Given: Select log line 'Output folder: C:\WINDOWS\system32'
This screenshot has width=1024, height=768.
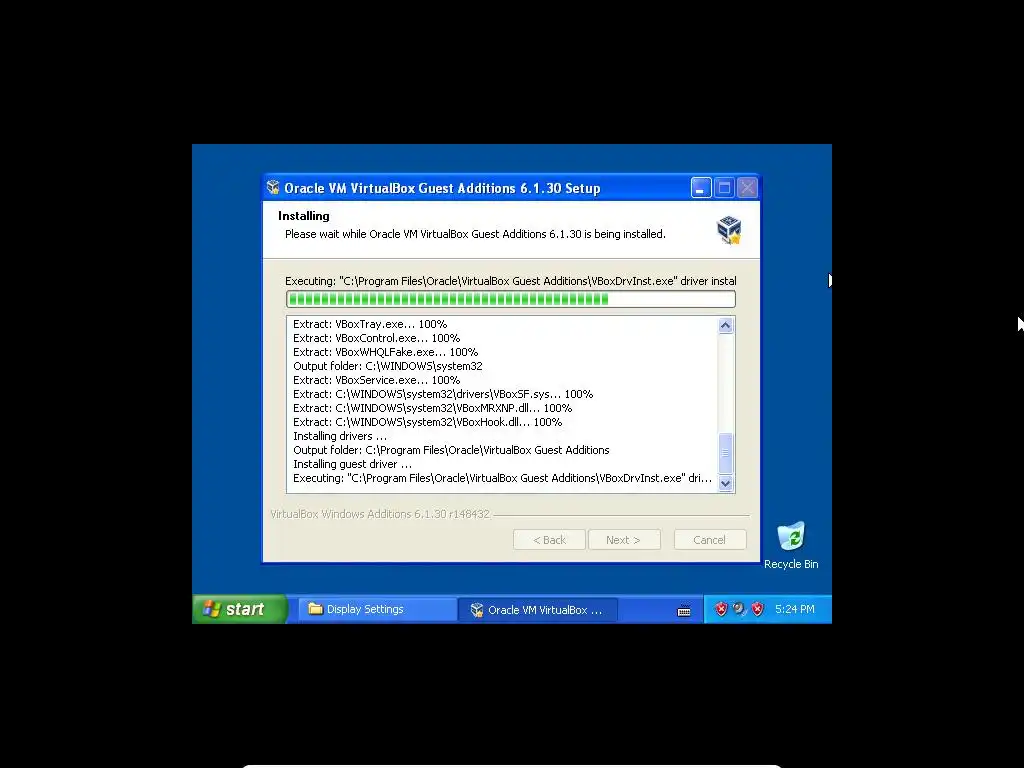Looking at the screenshot, I should pyautogui.click(x=387, y=366).
